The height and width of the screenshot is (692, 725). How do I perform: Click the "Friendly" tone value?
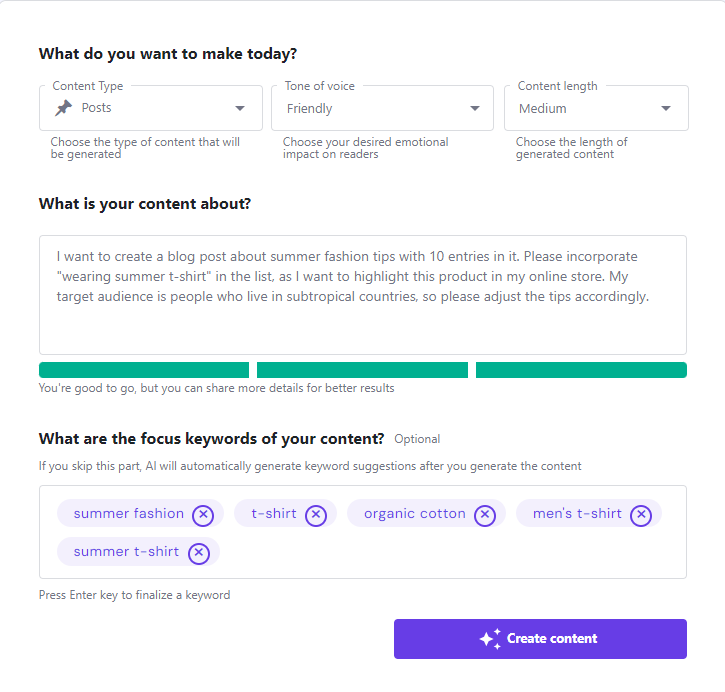point(310,109)
